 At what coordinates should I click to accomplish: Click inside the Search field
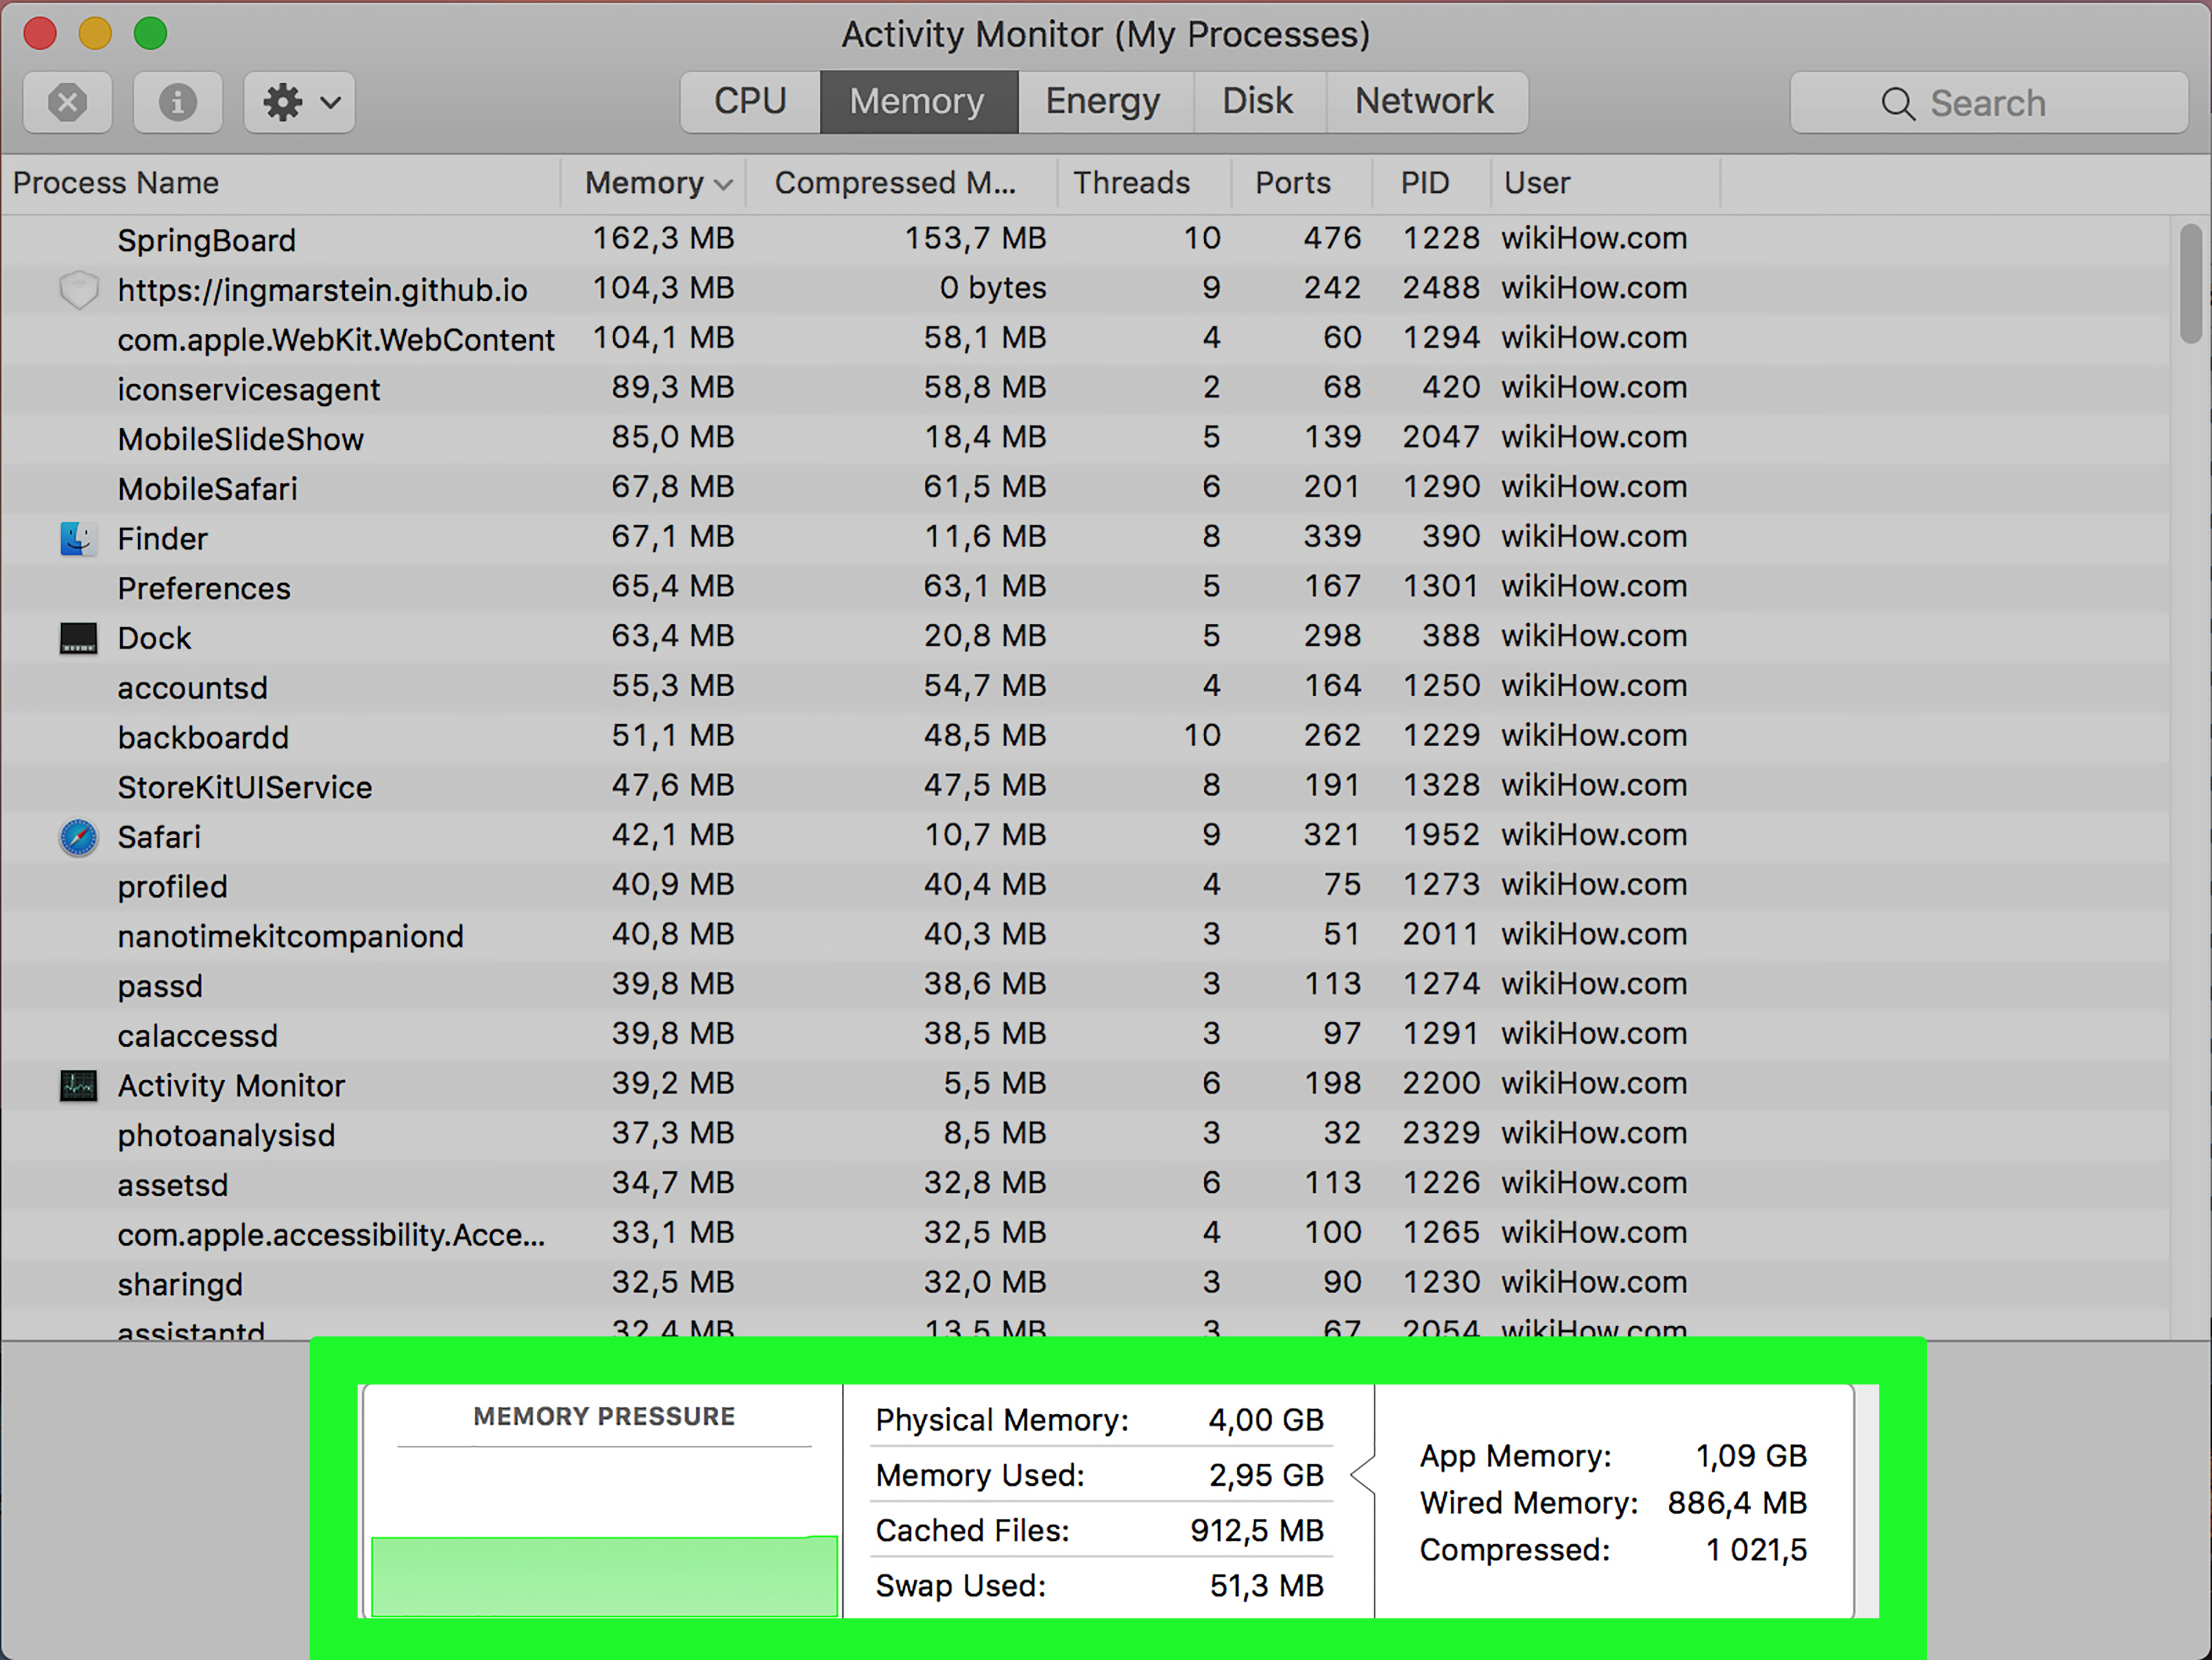1988,102
